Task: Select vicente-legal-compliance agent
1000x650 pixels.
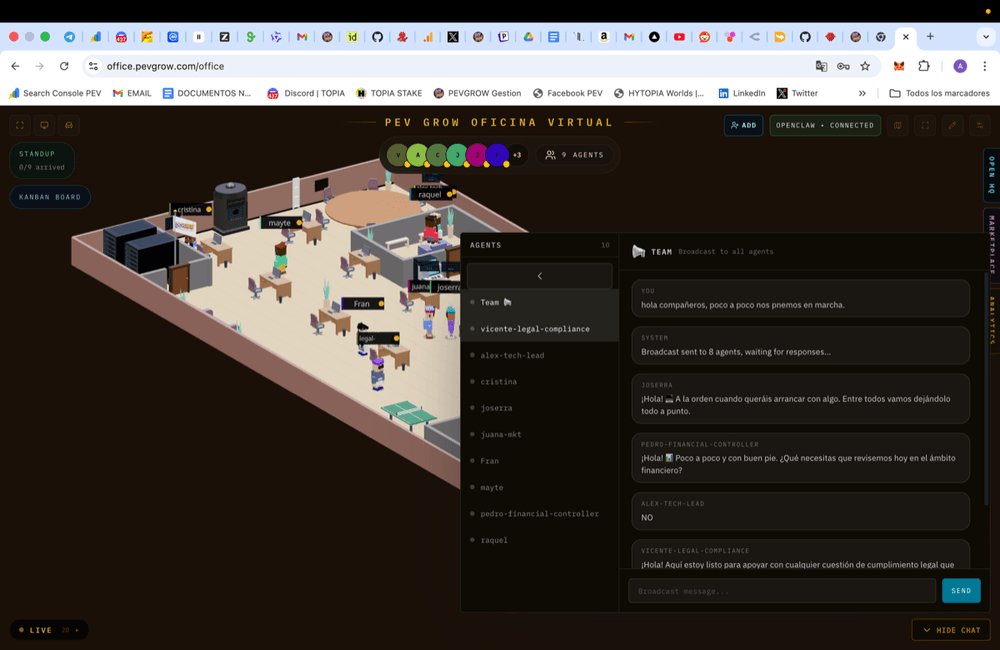Action: [540, 329]
